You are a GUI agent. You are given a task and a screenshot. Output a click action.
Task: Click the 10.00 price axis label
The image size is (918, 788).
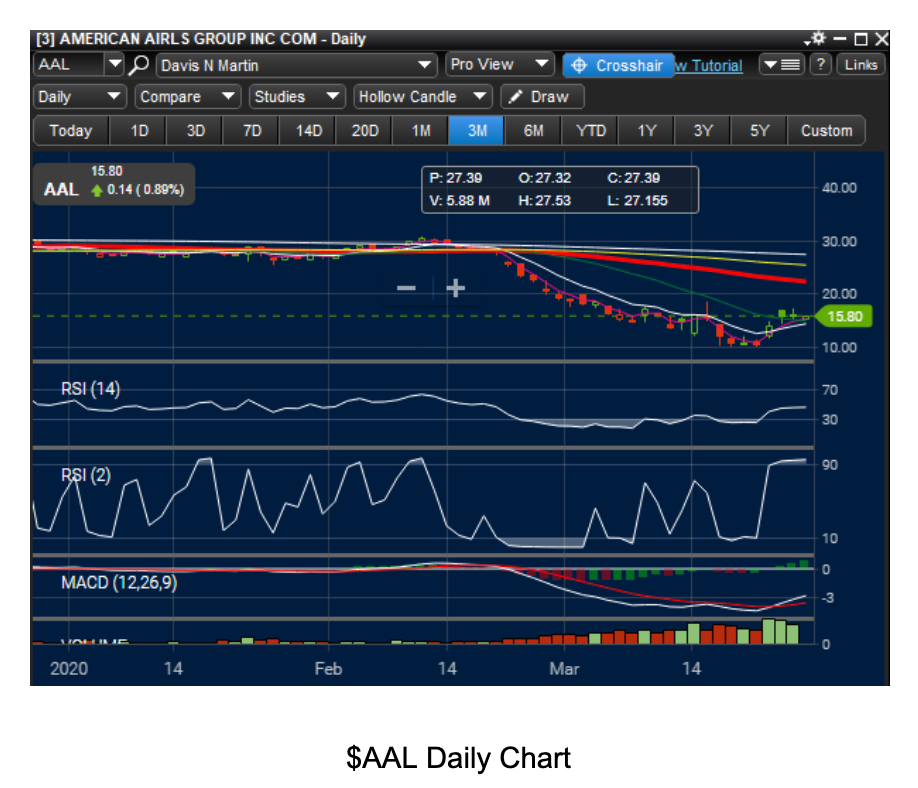coord(839,347)
